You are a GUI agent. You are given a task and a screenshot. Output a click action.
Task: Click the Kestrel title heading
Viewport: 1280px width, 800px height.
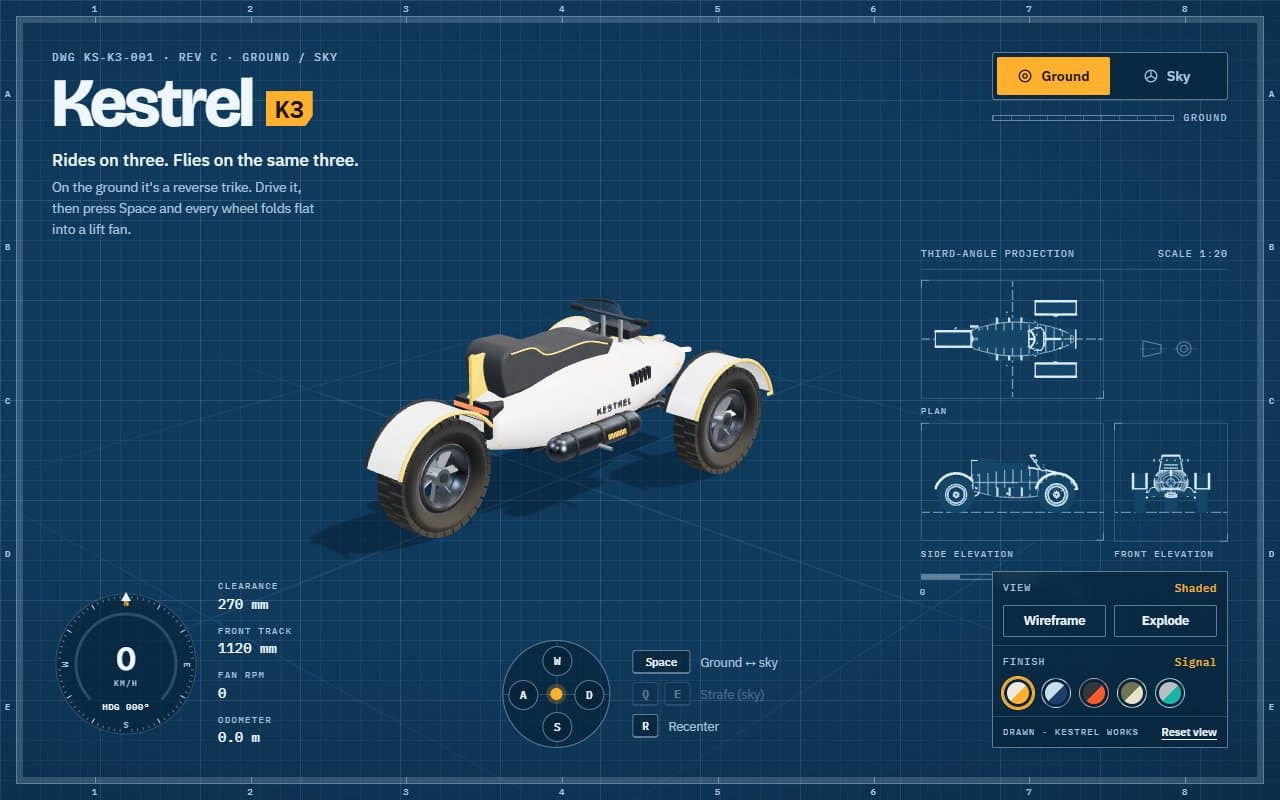point(153,103)
